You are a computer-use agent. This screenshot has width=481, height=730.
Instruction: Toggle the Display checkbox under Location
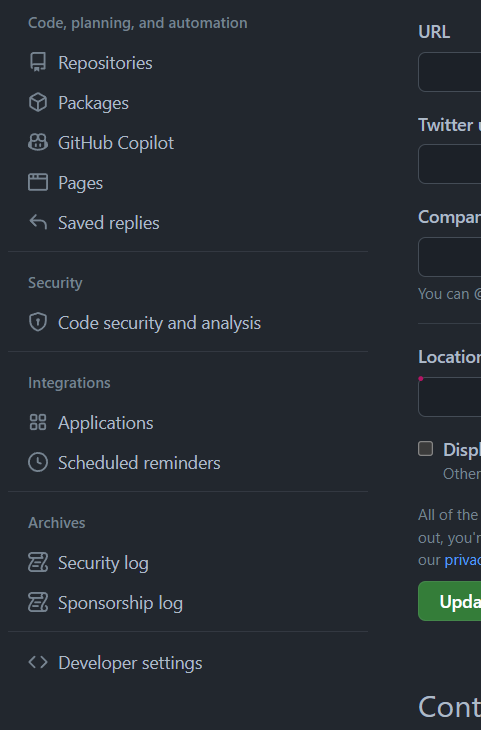click(425, 449)
